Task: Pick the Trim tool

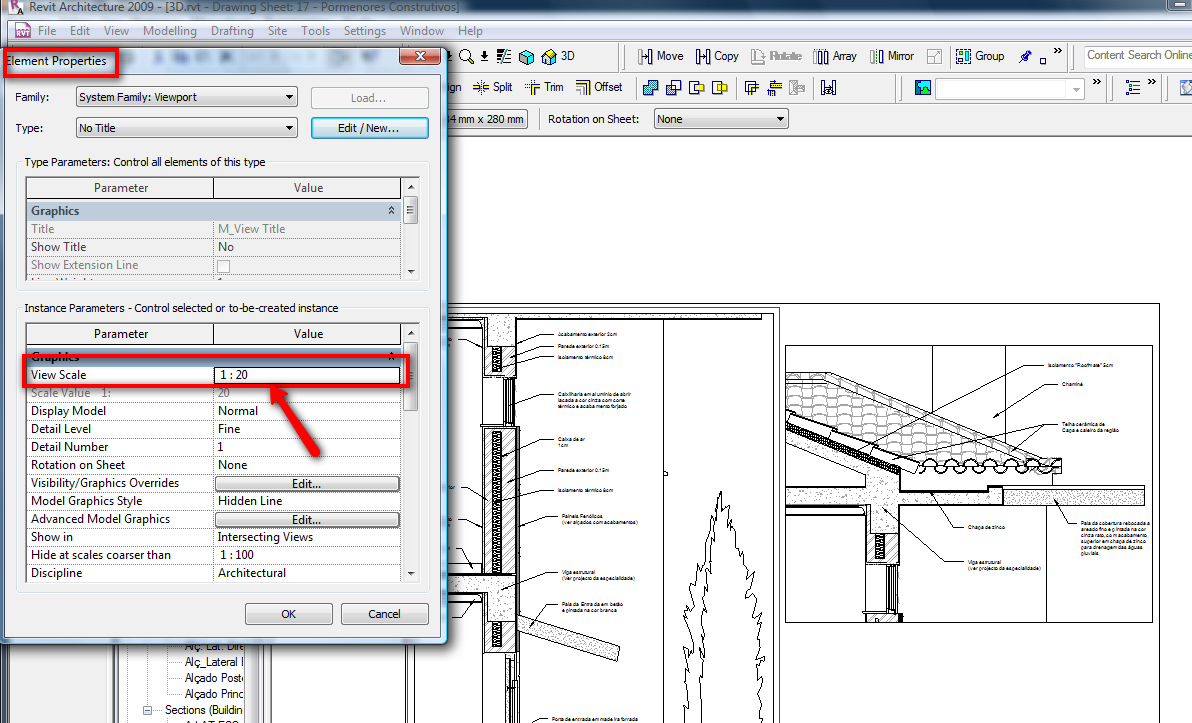Action: coord(544,87)
